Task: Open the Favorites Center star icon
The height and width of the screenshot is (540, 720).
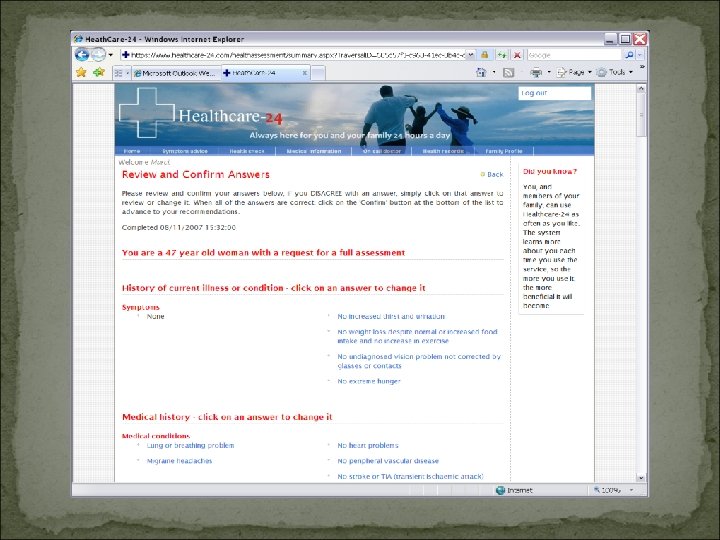Action: pos(81,72)
